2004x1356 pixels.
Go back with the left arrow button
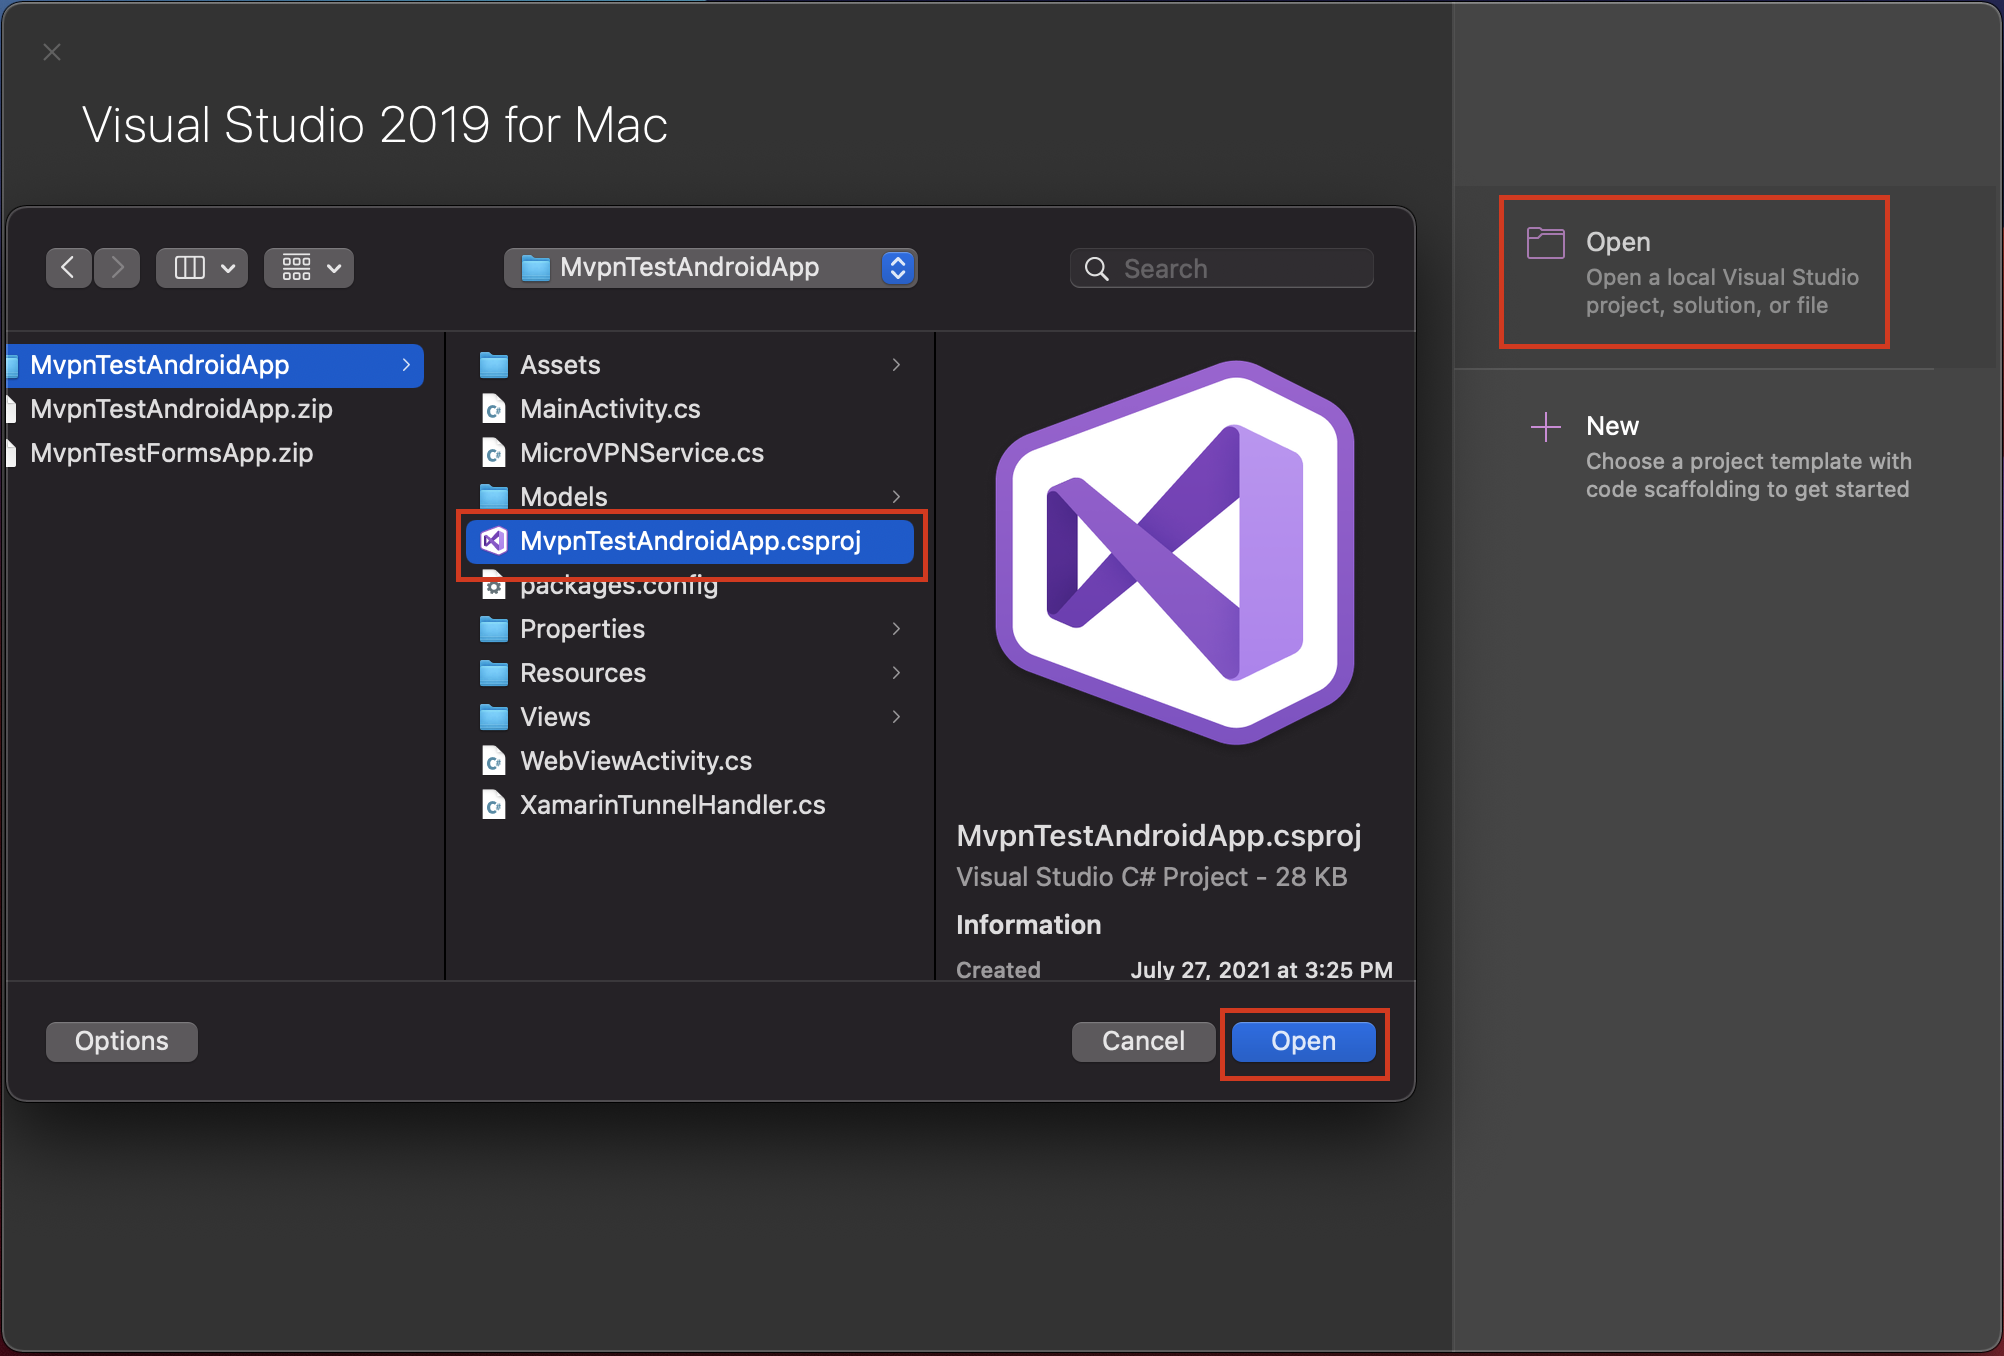(68, 267)
